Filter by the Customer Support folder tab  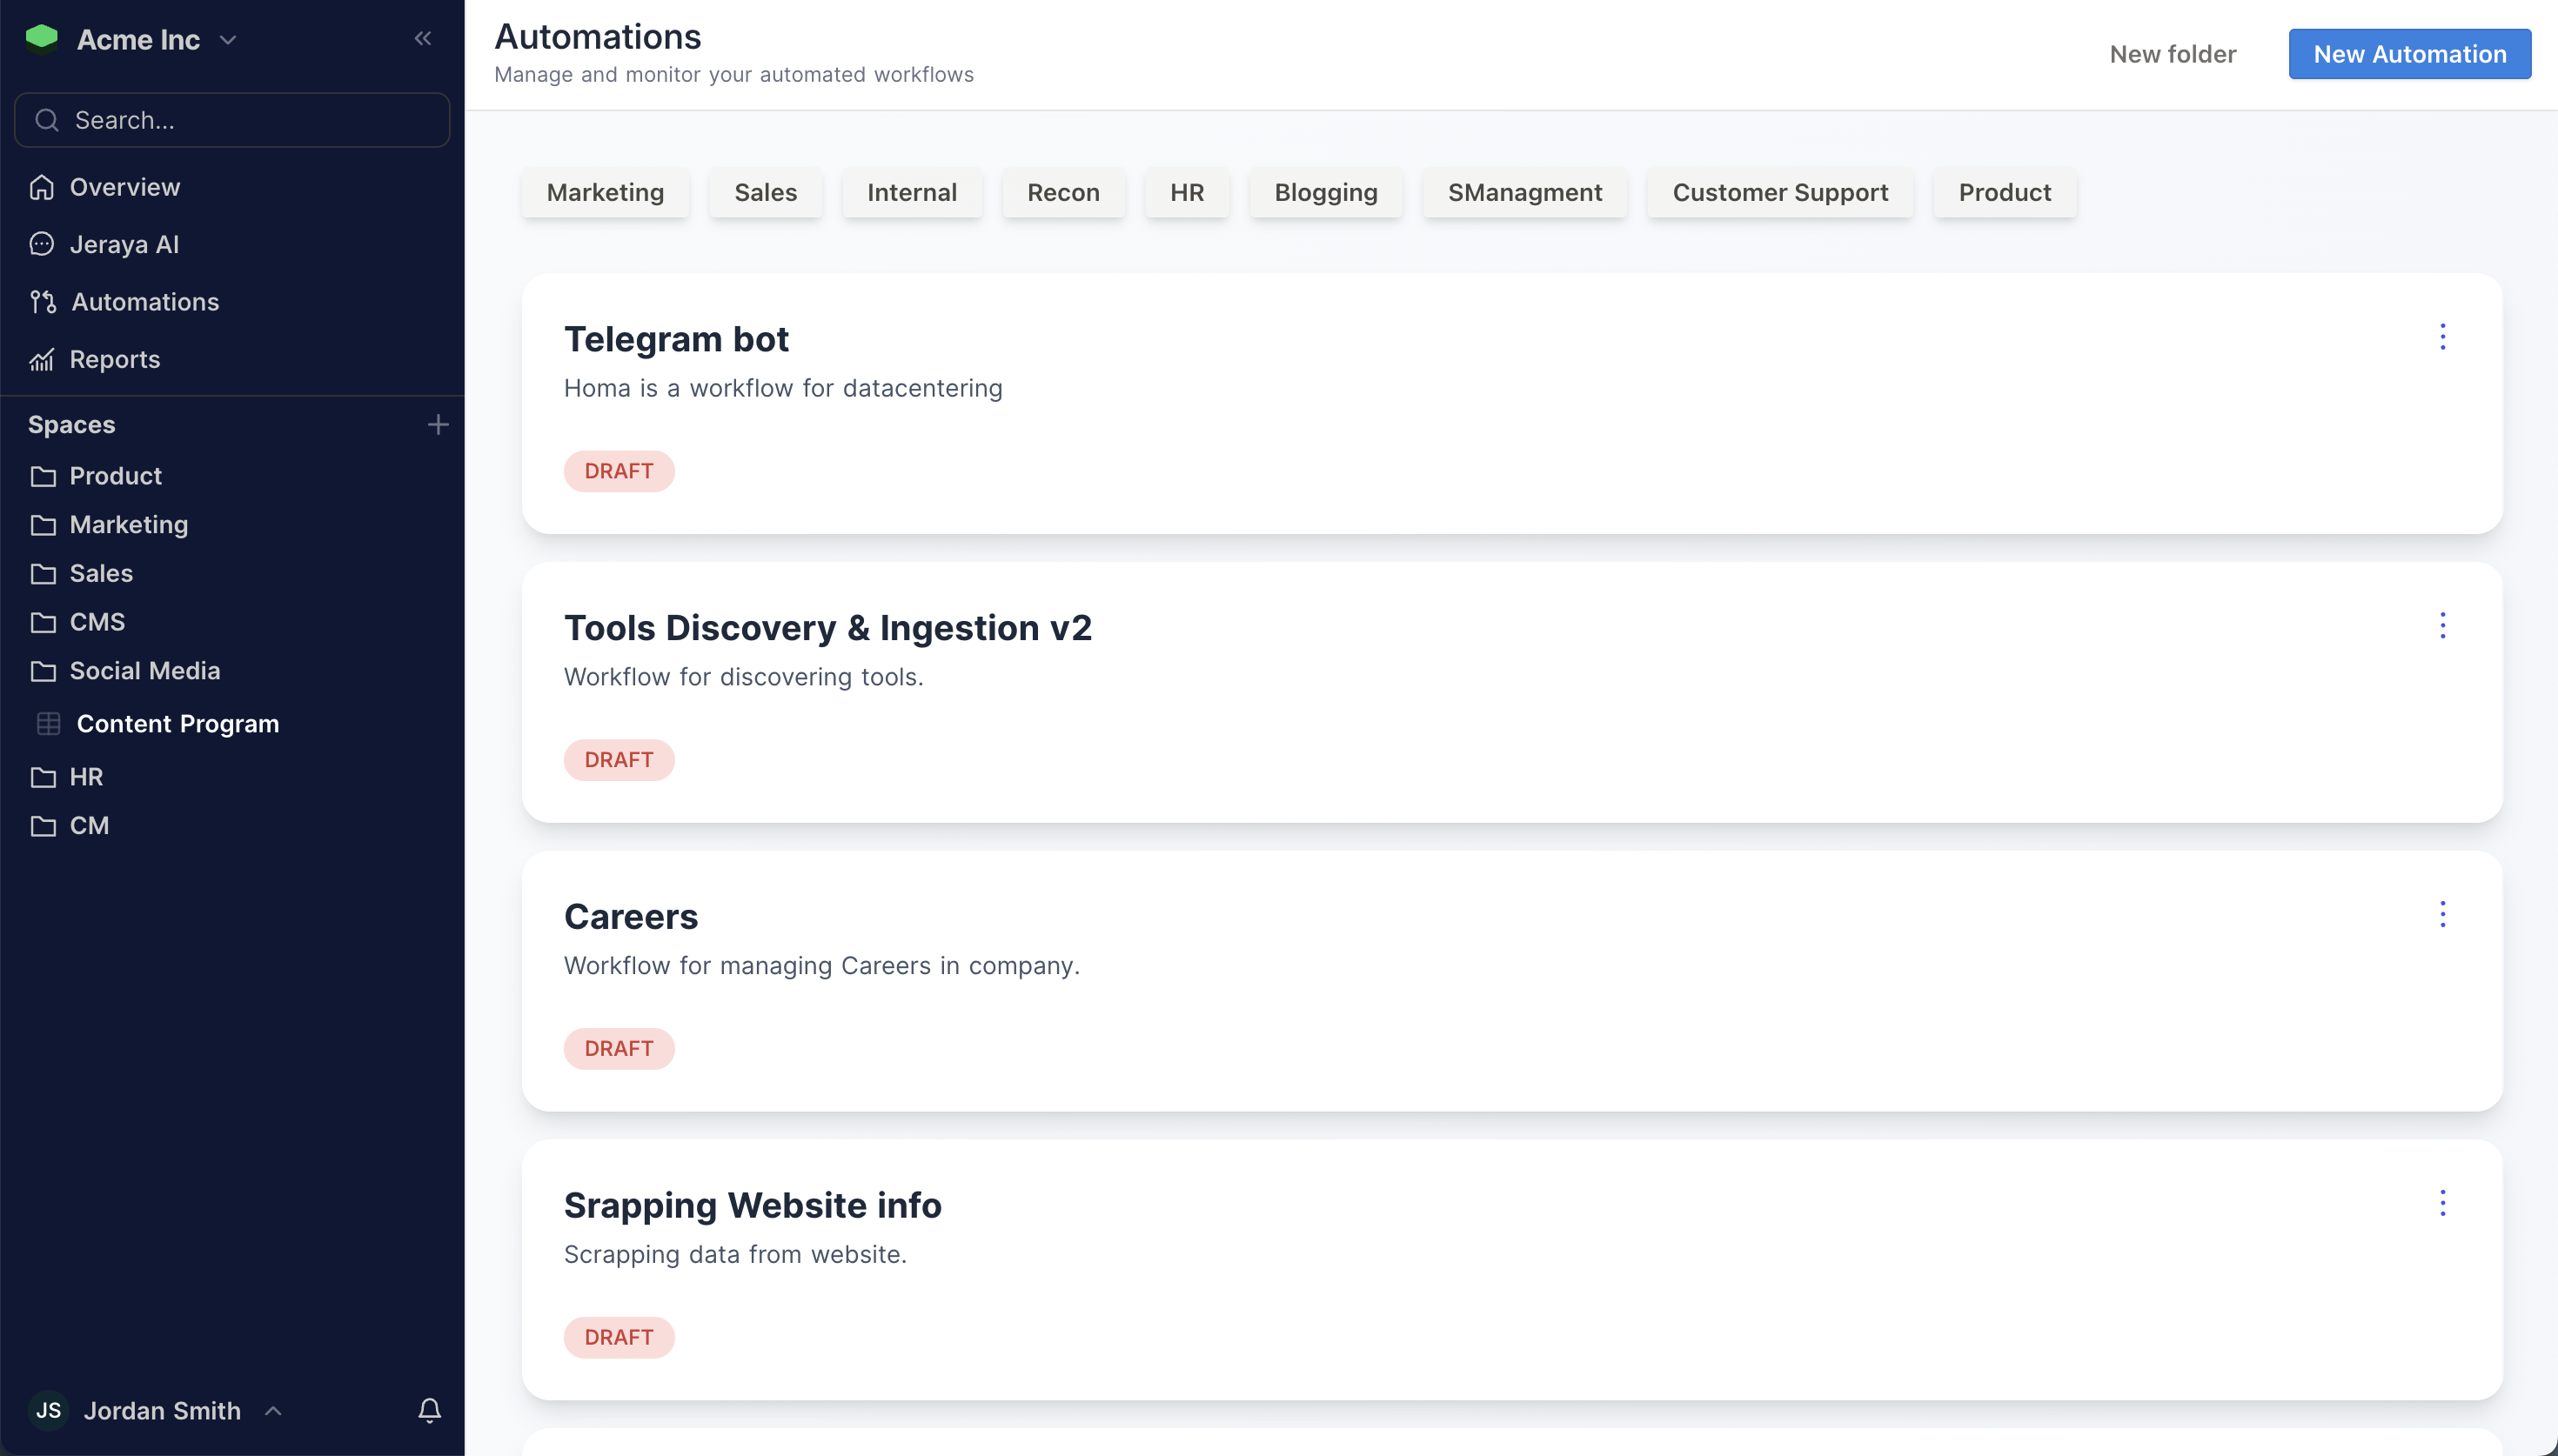point(1780,193)
